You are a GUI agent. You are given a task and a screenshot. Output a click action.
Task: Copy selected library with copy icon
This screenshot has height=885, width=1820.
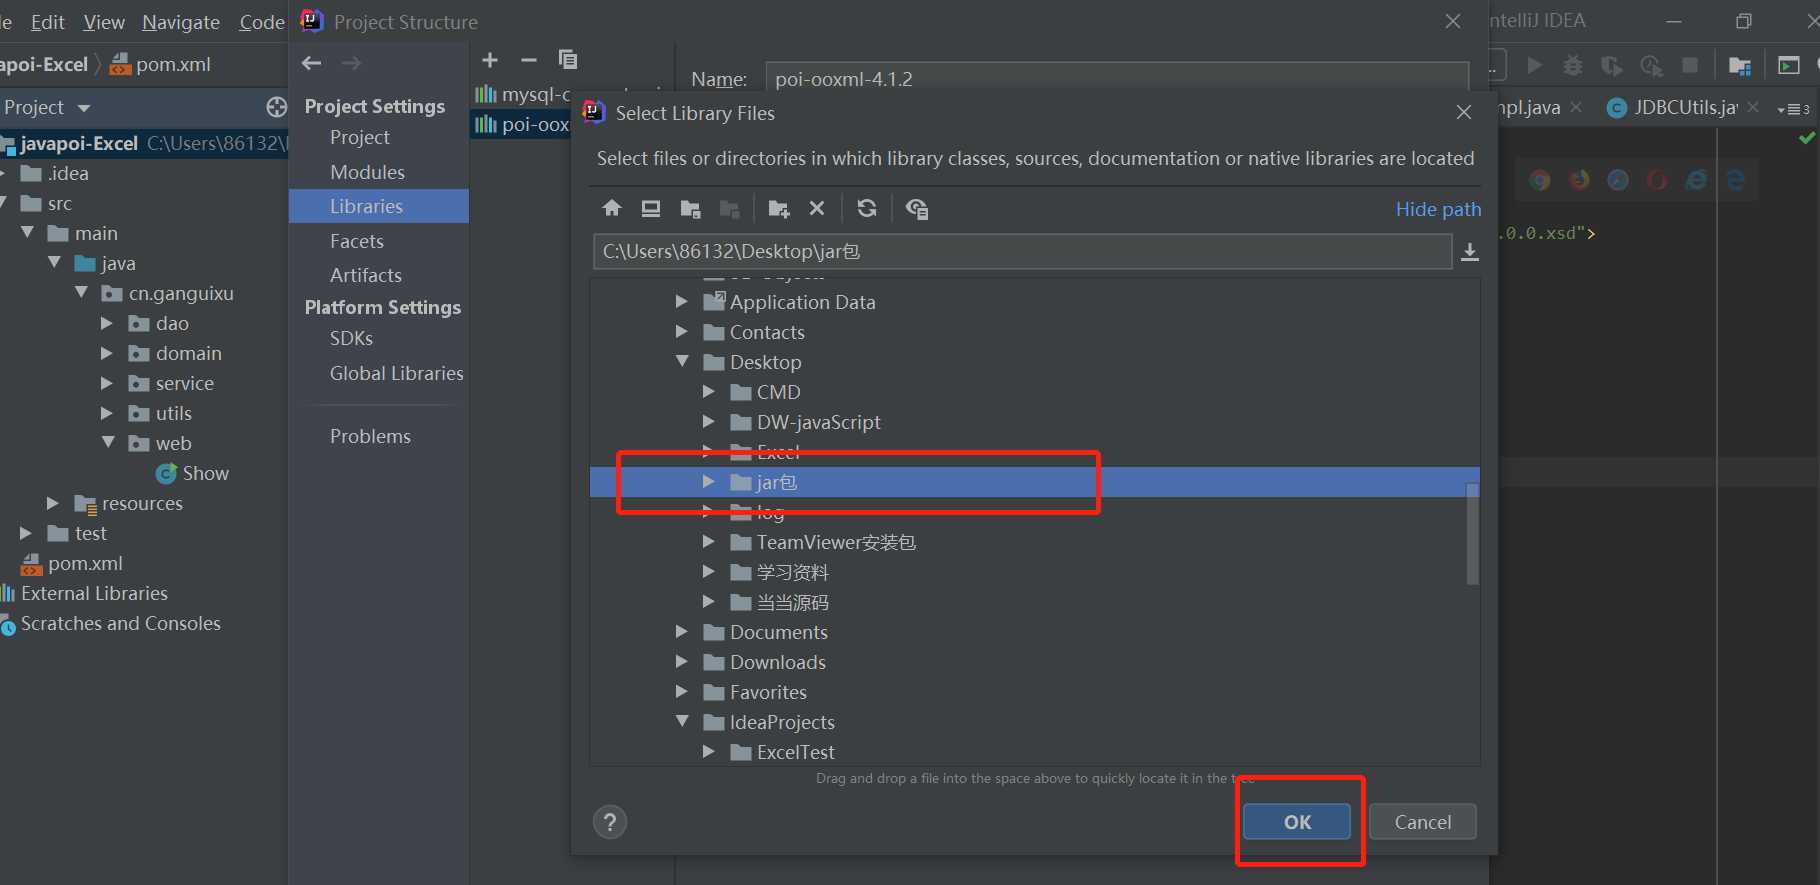[568, 60]
